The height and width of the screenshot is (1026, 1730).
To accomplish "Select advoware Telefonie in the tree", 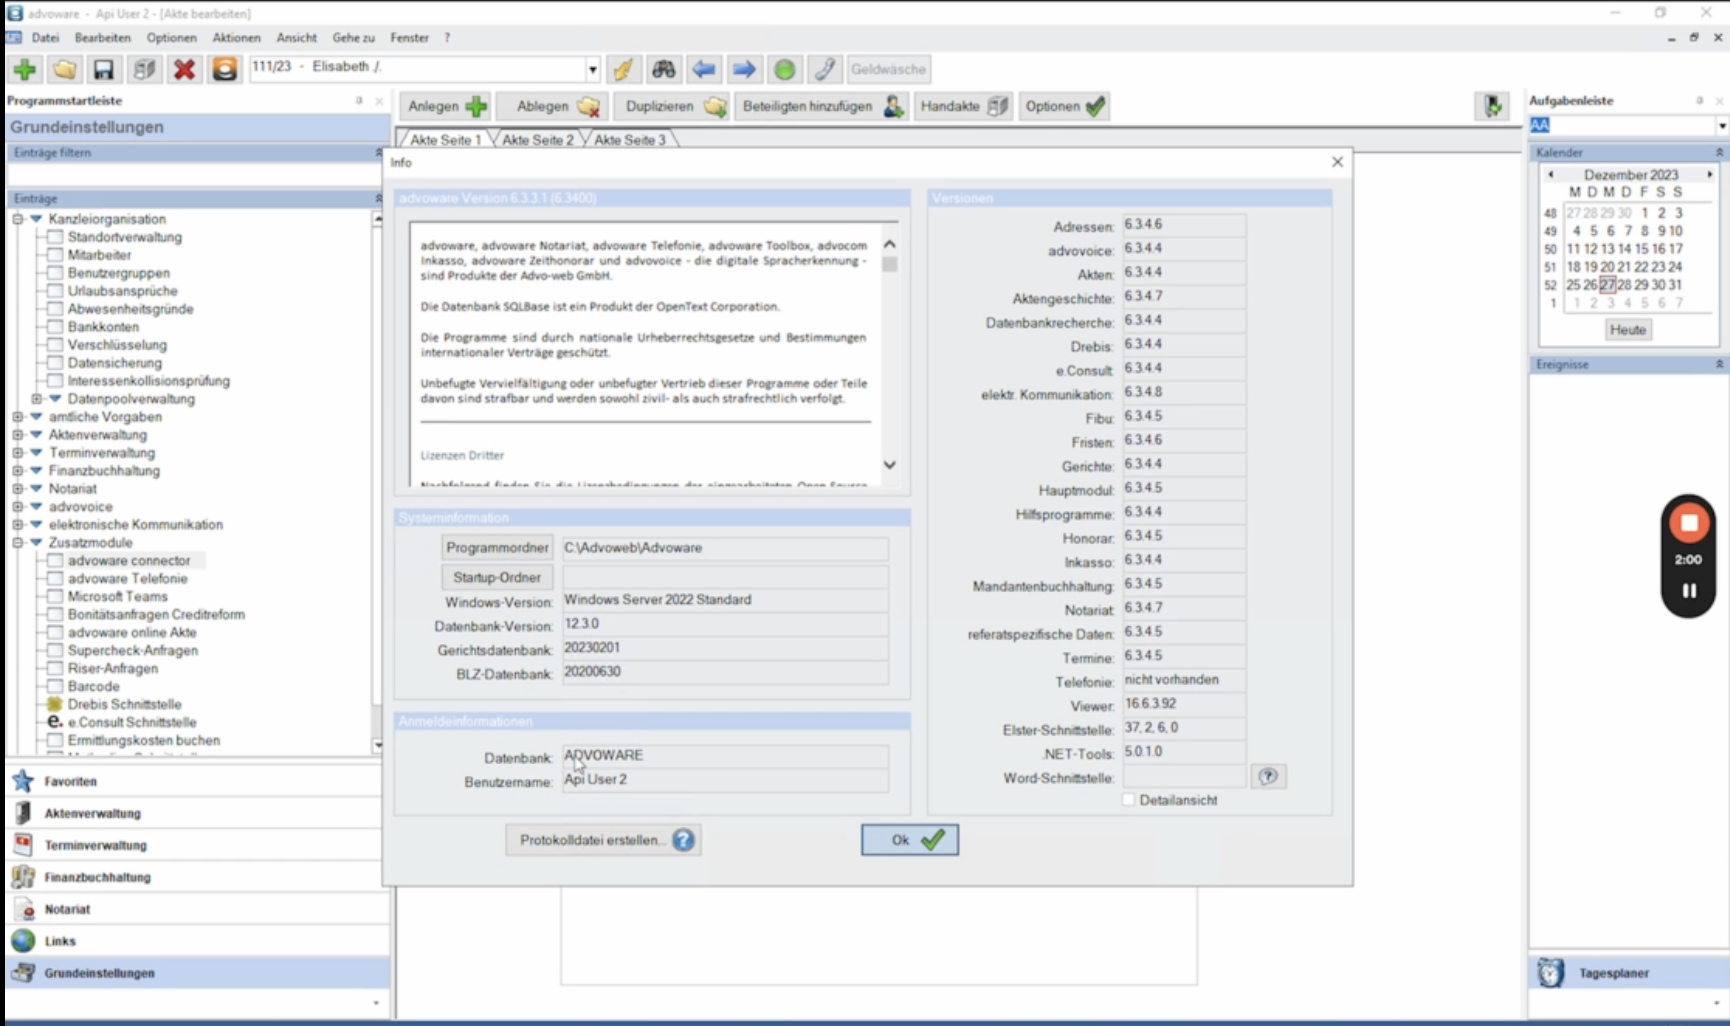I will pos(127,579).
